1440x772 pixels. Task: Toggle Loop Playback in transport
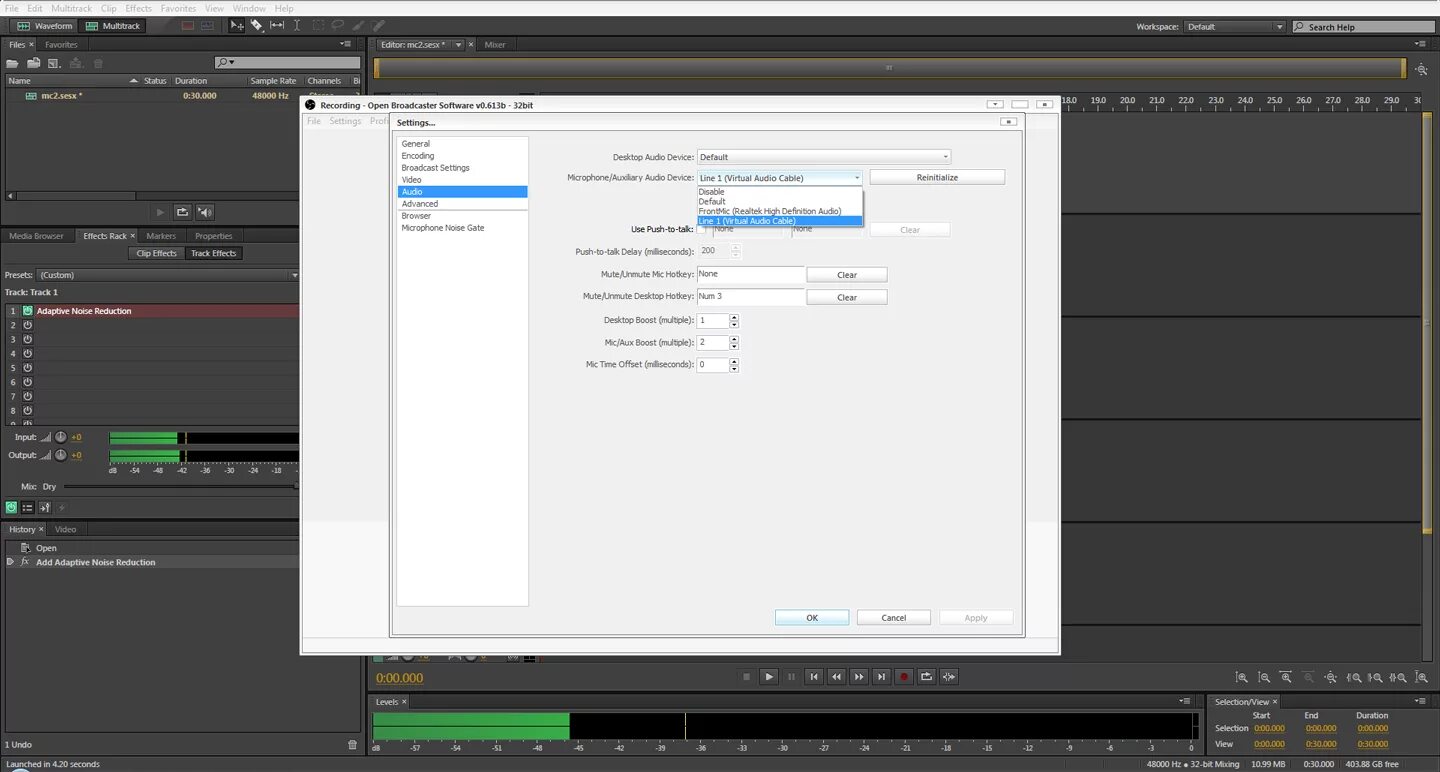[926, 677]
